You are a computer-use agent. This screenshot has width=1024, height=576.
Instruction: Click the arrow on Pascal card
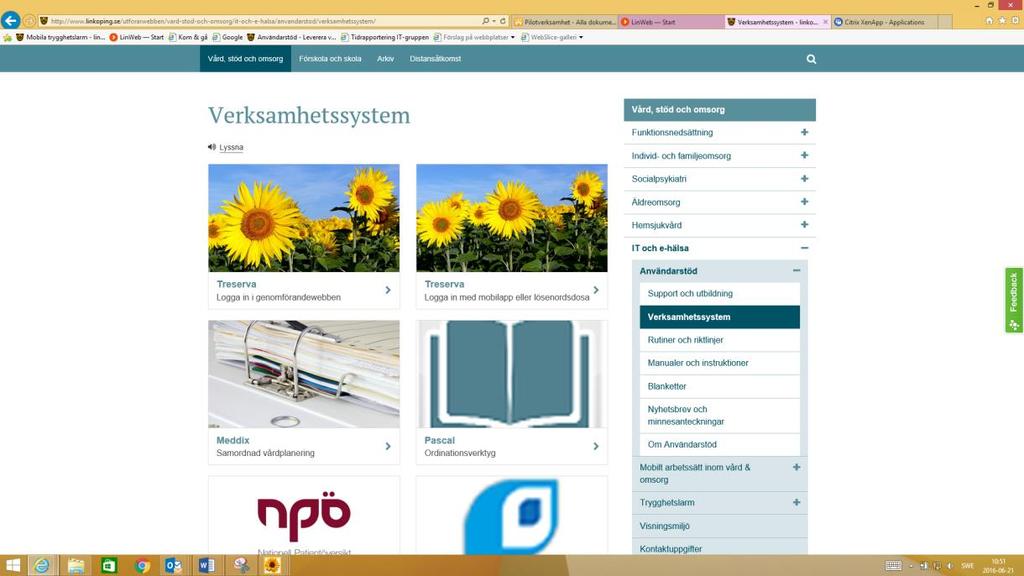point(596,446)
